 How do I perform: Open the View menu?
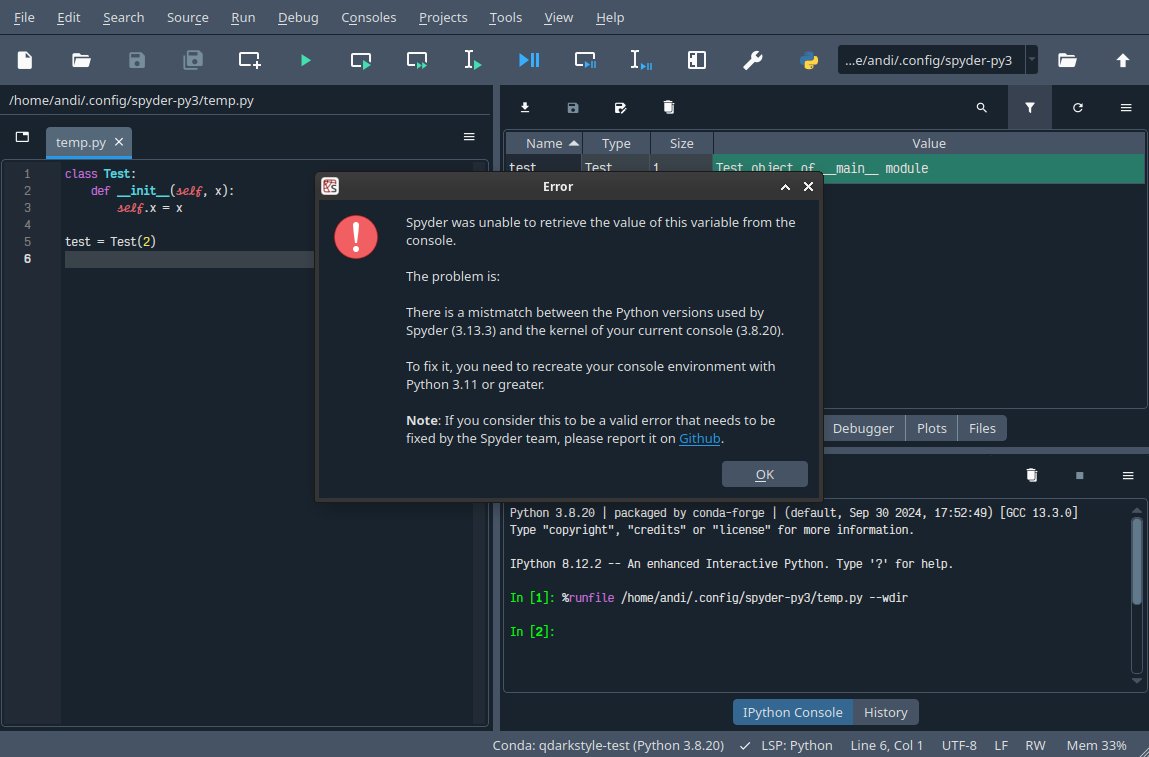tap(558, 18)
